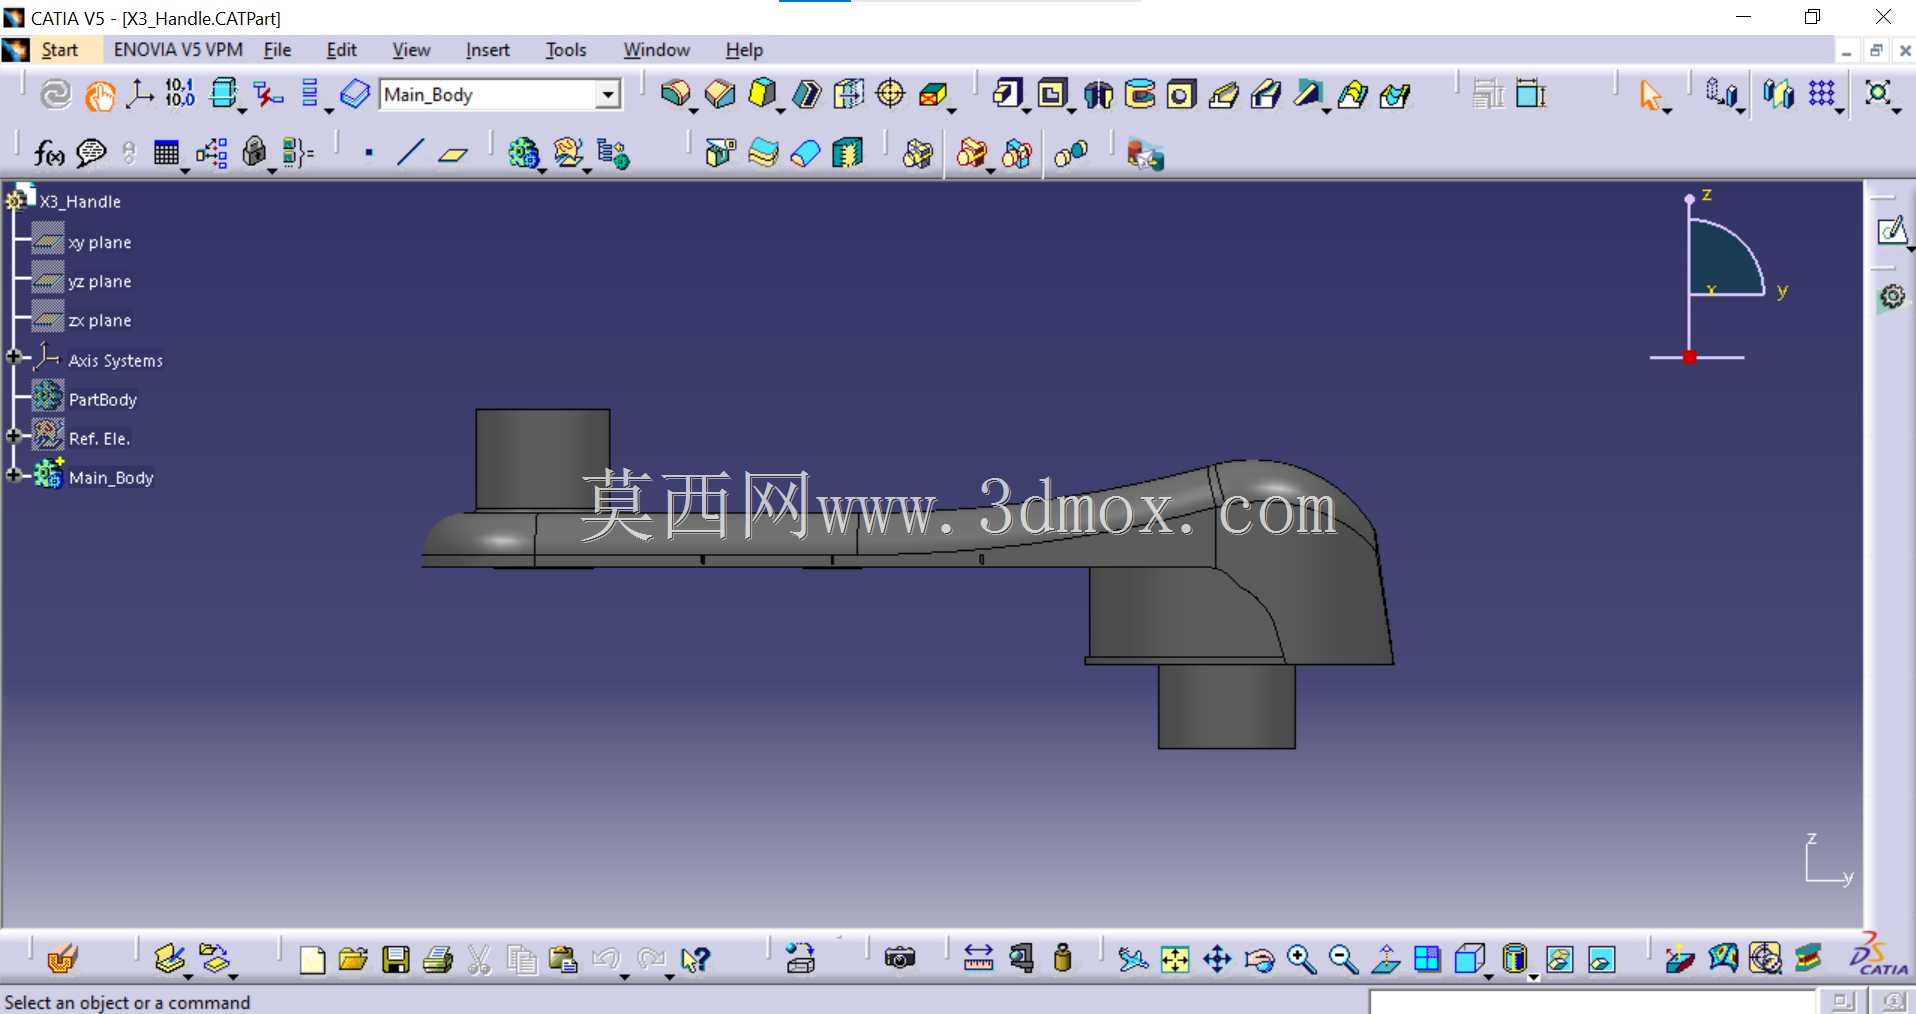The height and width of the screenshot is (1014, 1916).
Task: Click the Thick Surface icon
Action: pos(763,153)
